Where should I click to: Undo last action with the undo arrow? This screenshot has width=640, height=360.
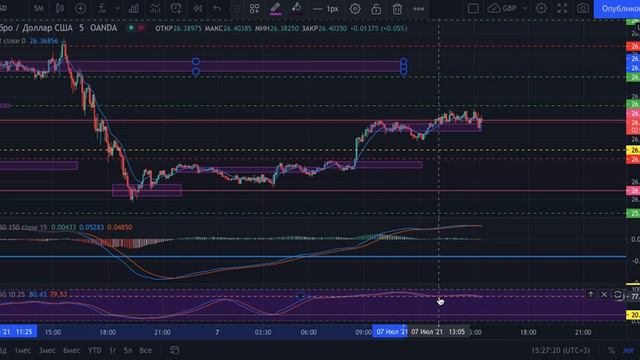point(217,8)
